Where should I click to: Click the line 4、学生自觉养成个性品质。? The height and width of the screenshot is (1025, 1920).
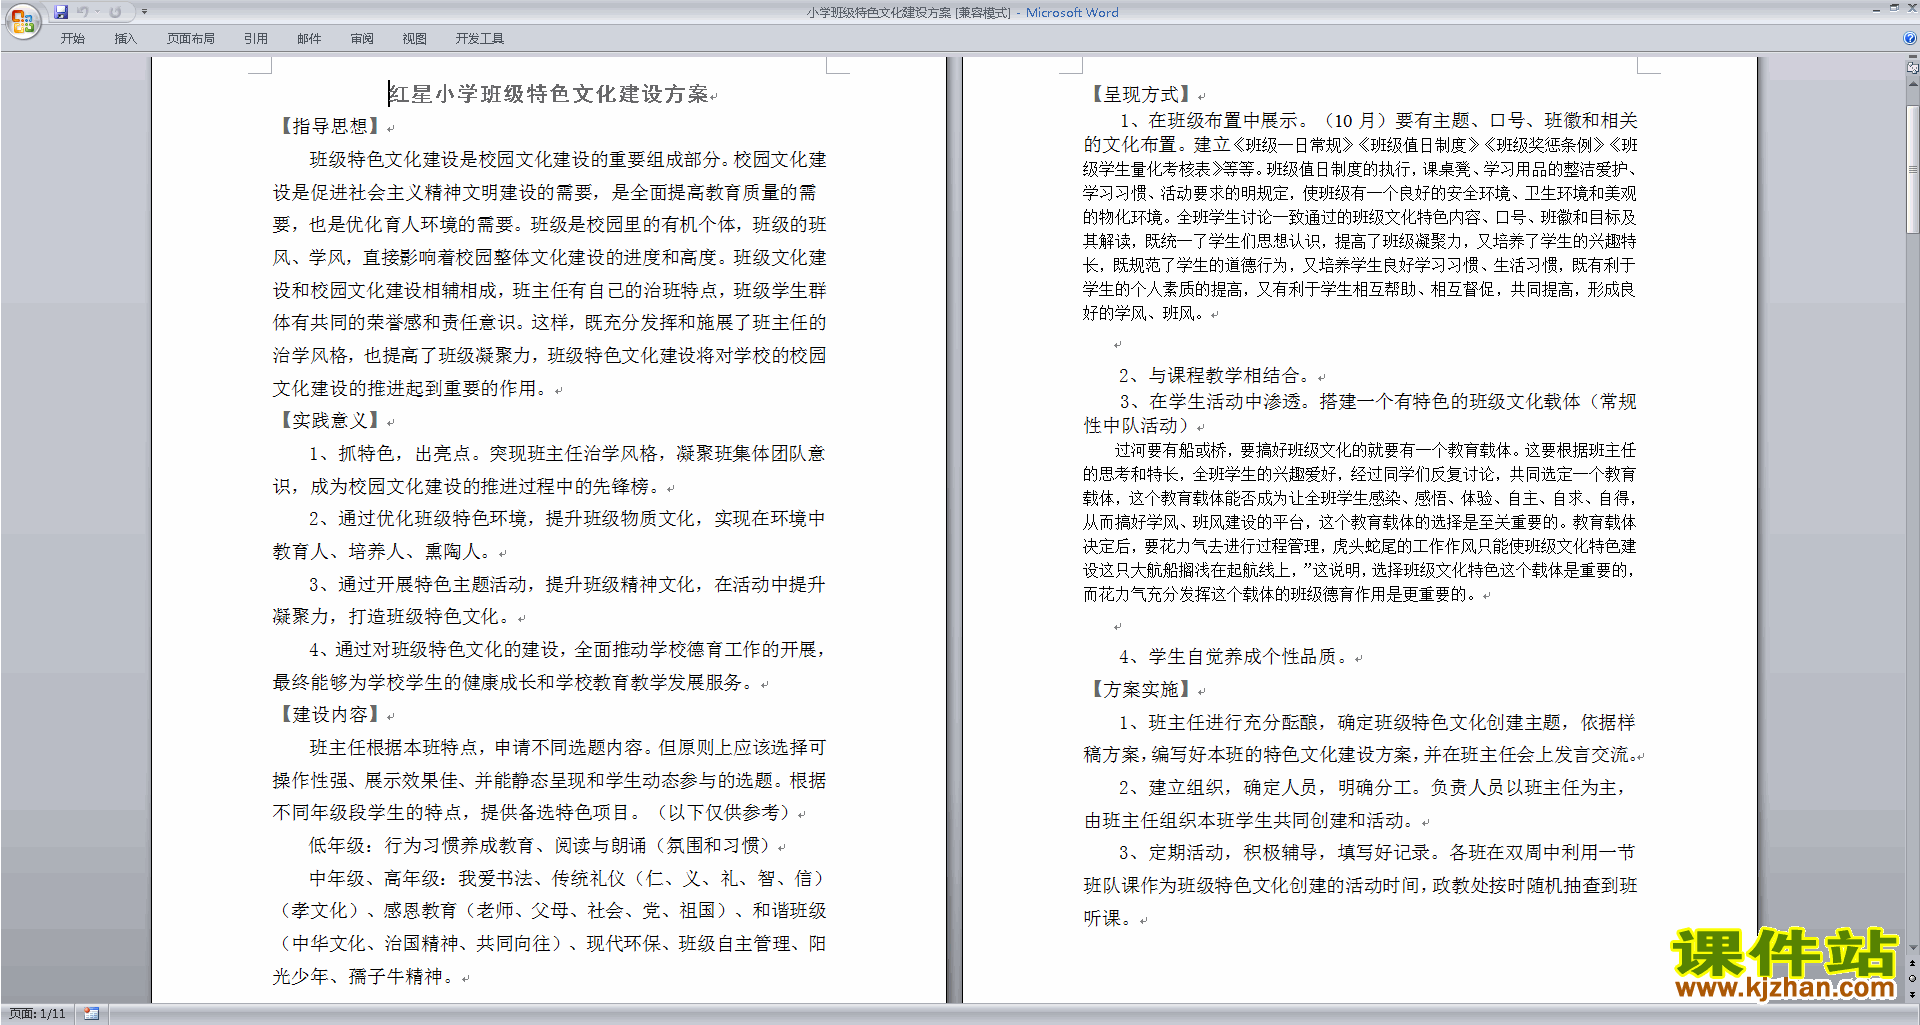[x=1233, y=656]
